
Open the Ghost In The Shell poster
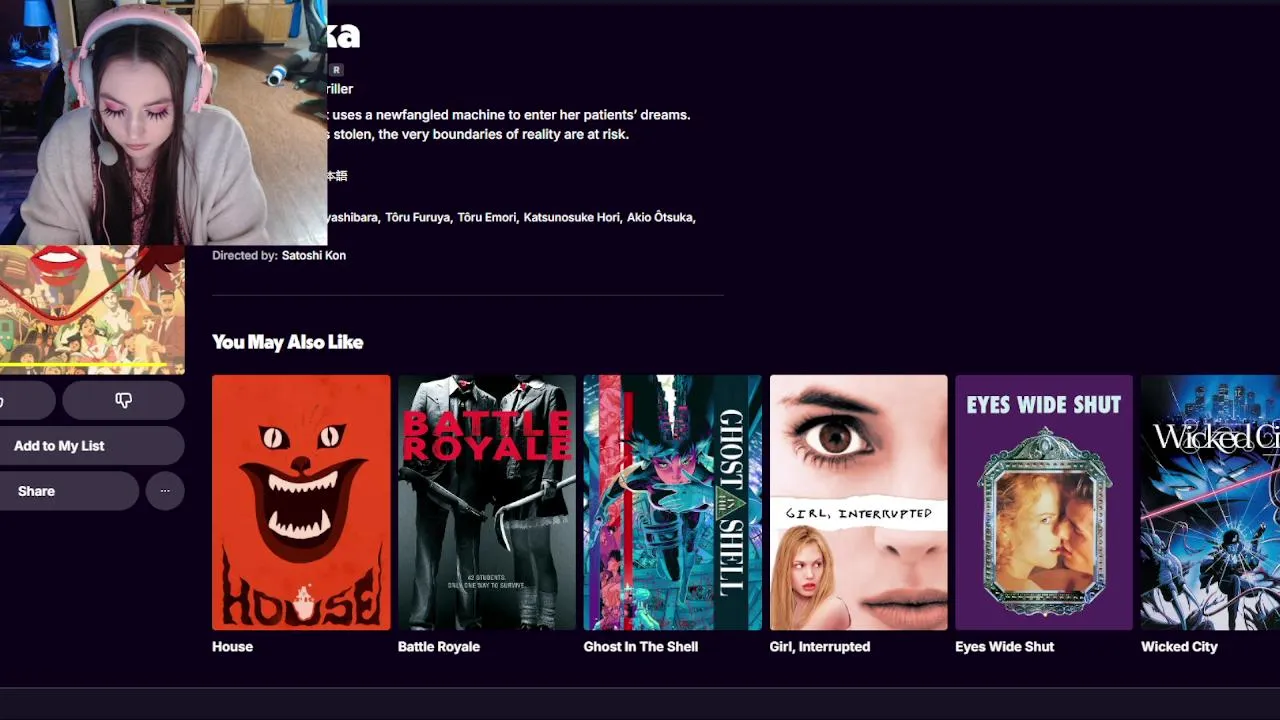[672, 502]
